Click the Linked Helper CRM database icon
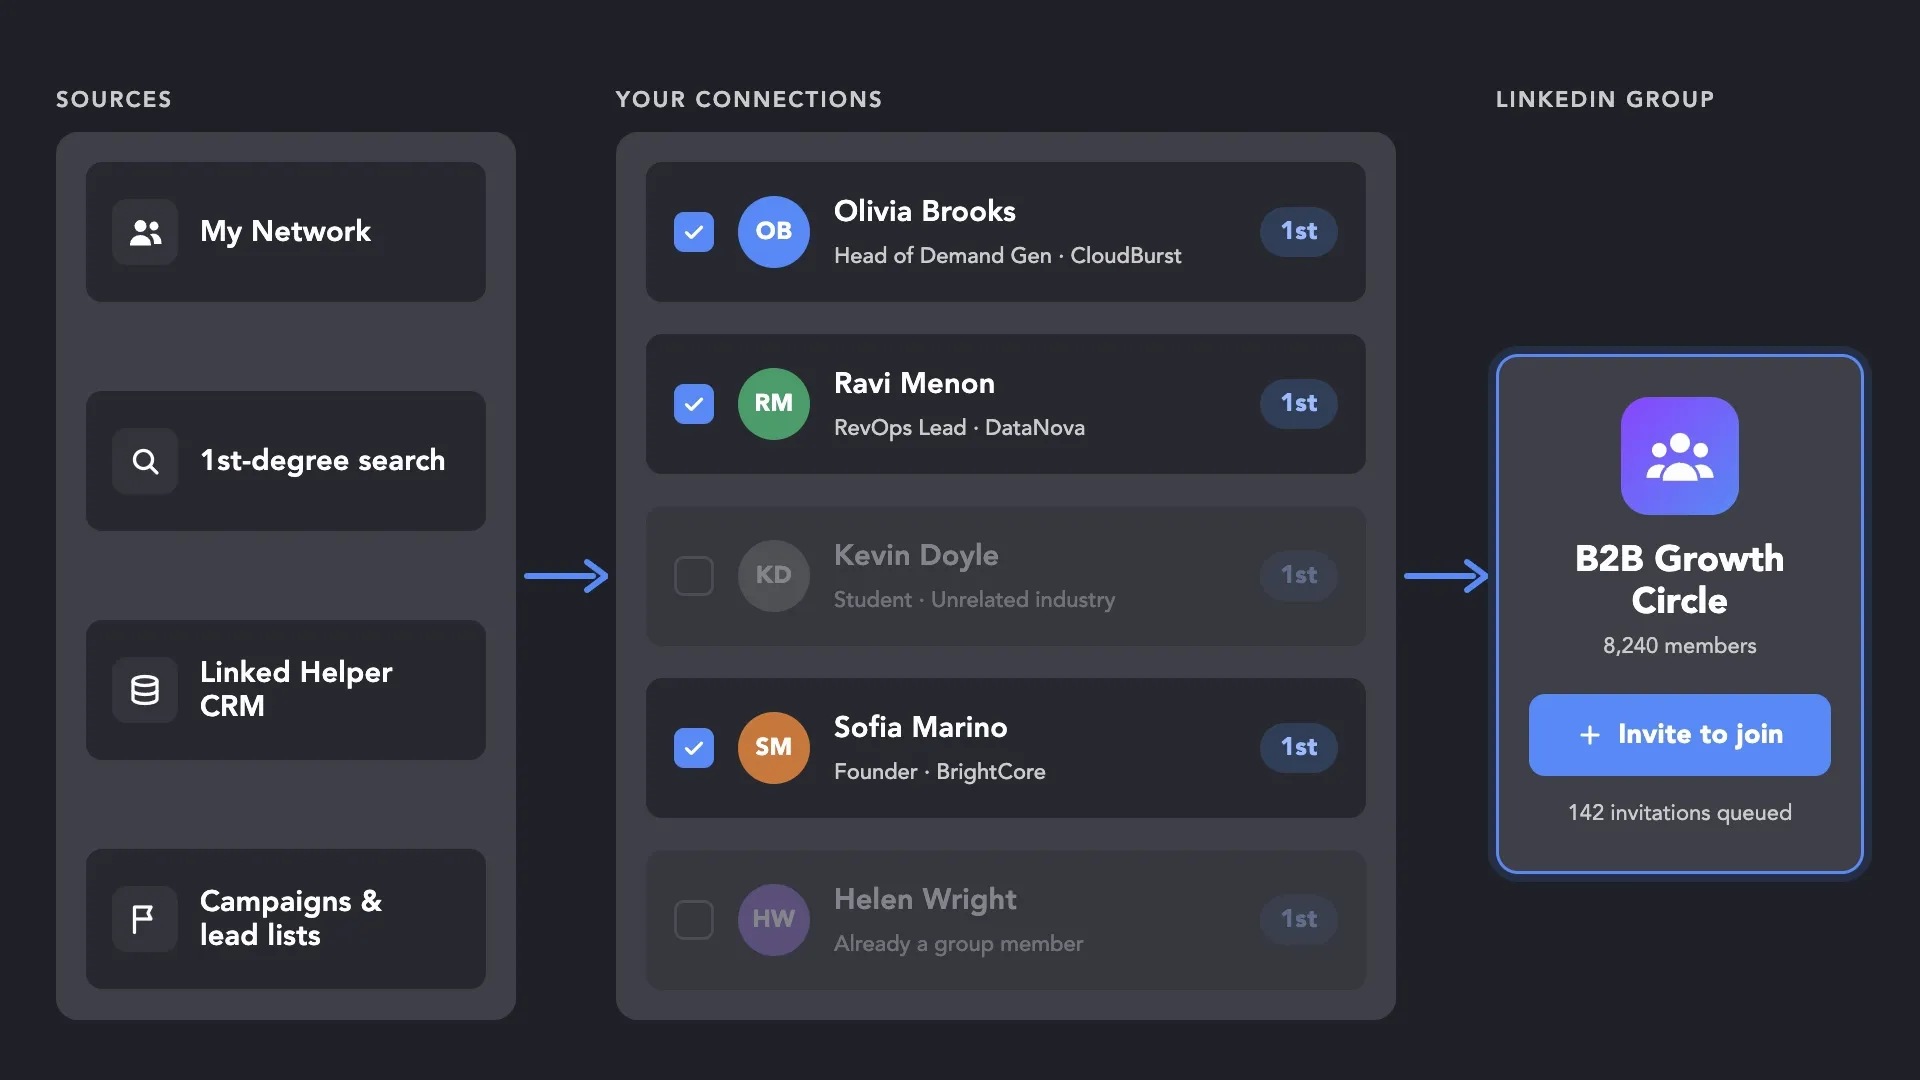 click(x=145, y=690)
